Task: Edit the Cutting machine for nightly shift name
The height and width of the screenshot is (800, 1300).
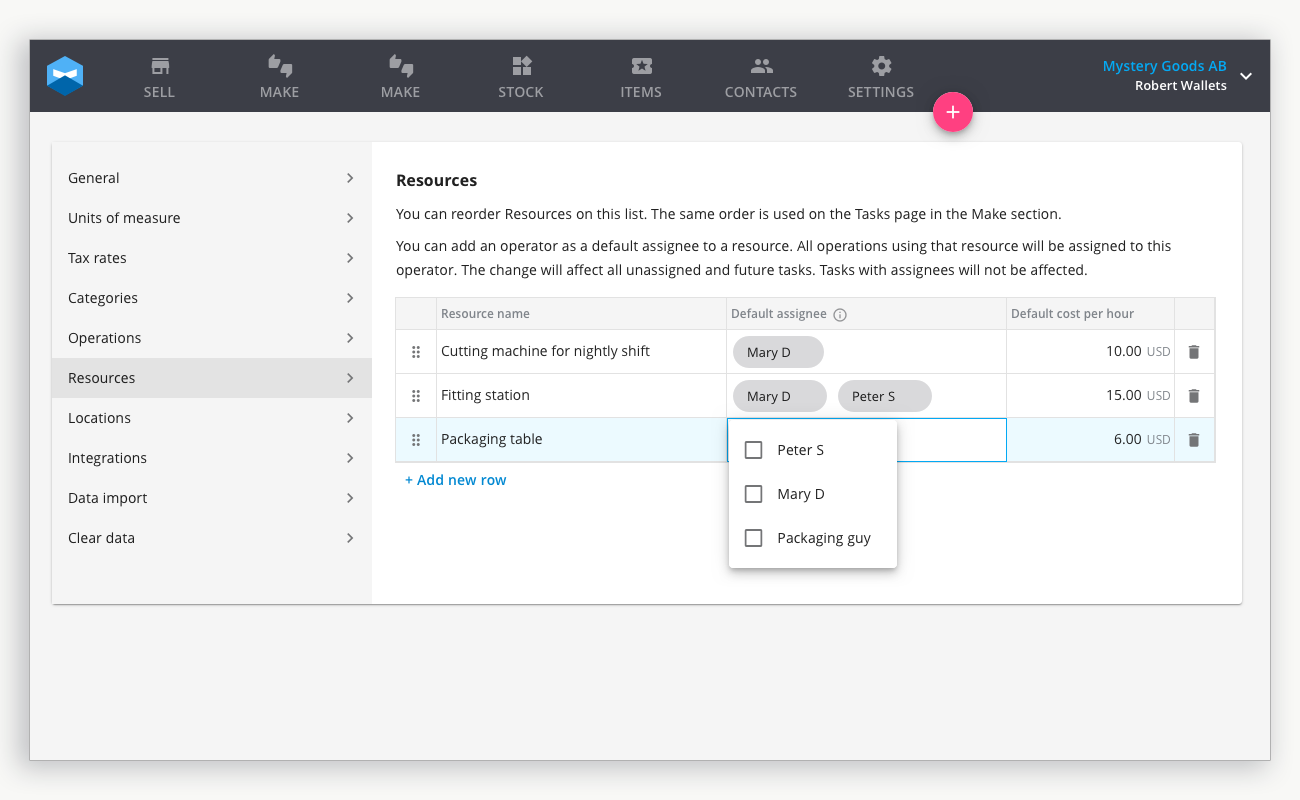Action: click(x=581, y=352)
